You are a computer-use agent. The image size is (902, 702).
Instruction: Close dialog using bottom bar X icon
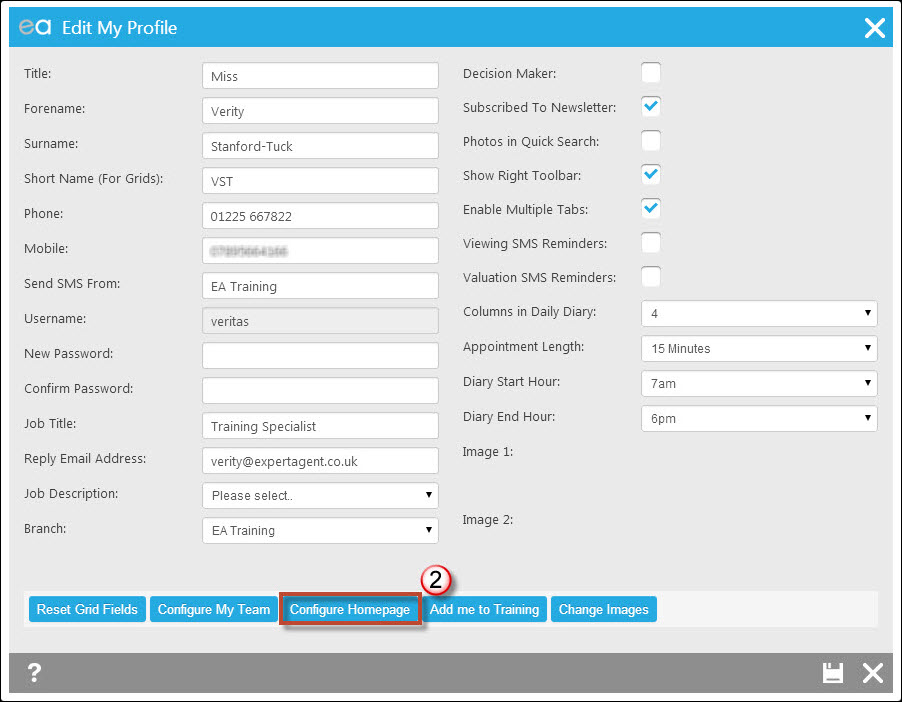pos(873,672)
